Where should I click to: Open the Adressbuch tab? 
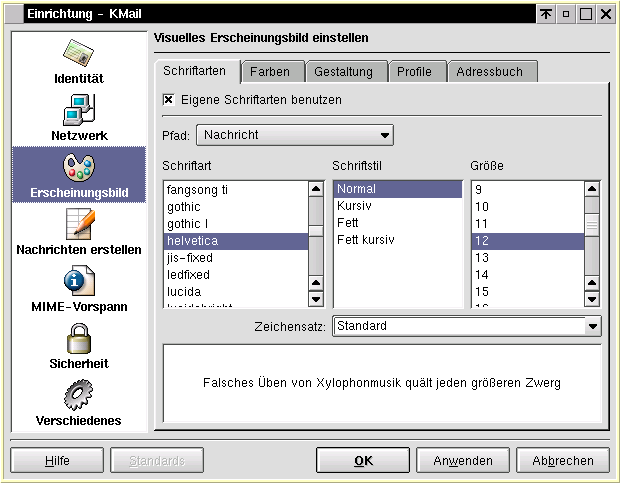[491, 72]
